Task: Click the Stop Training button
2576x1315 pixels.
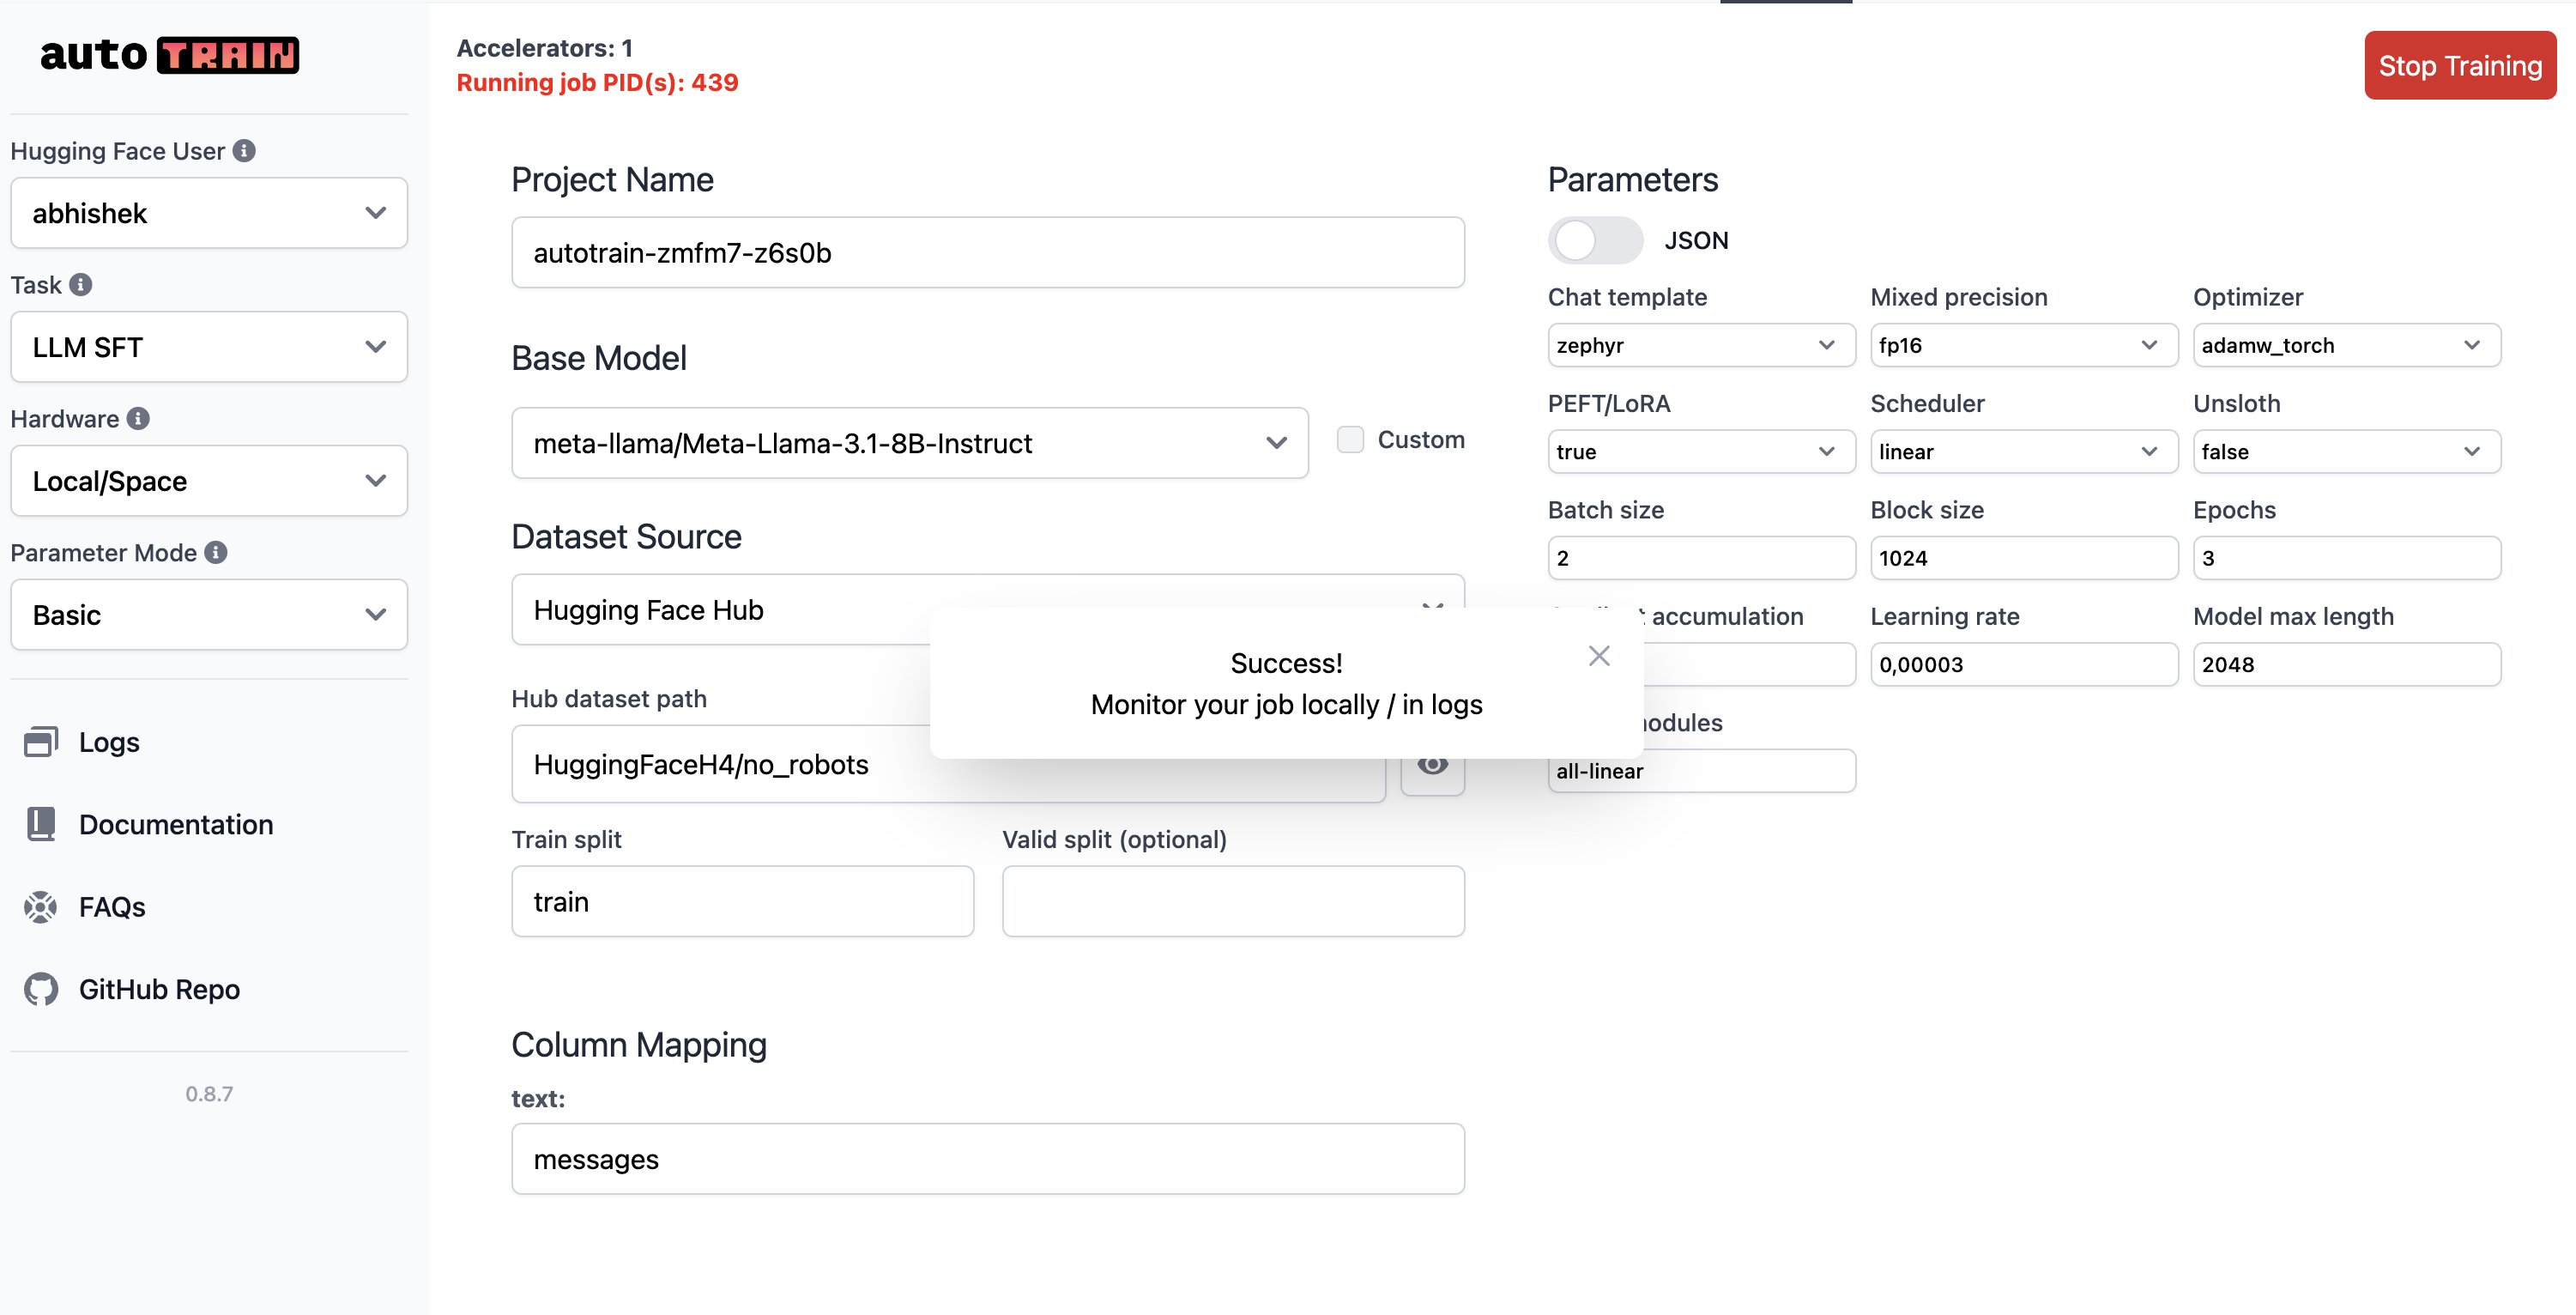Action: (2460, 66)
